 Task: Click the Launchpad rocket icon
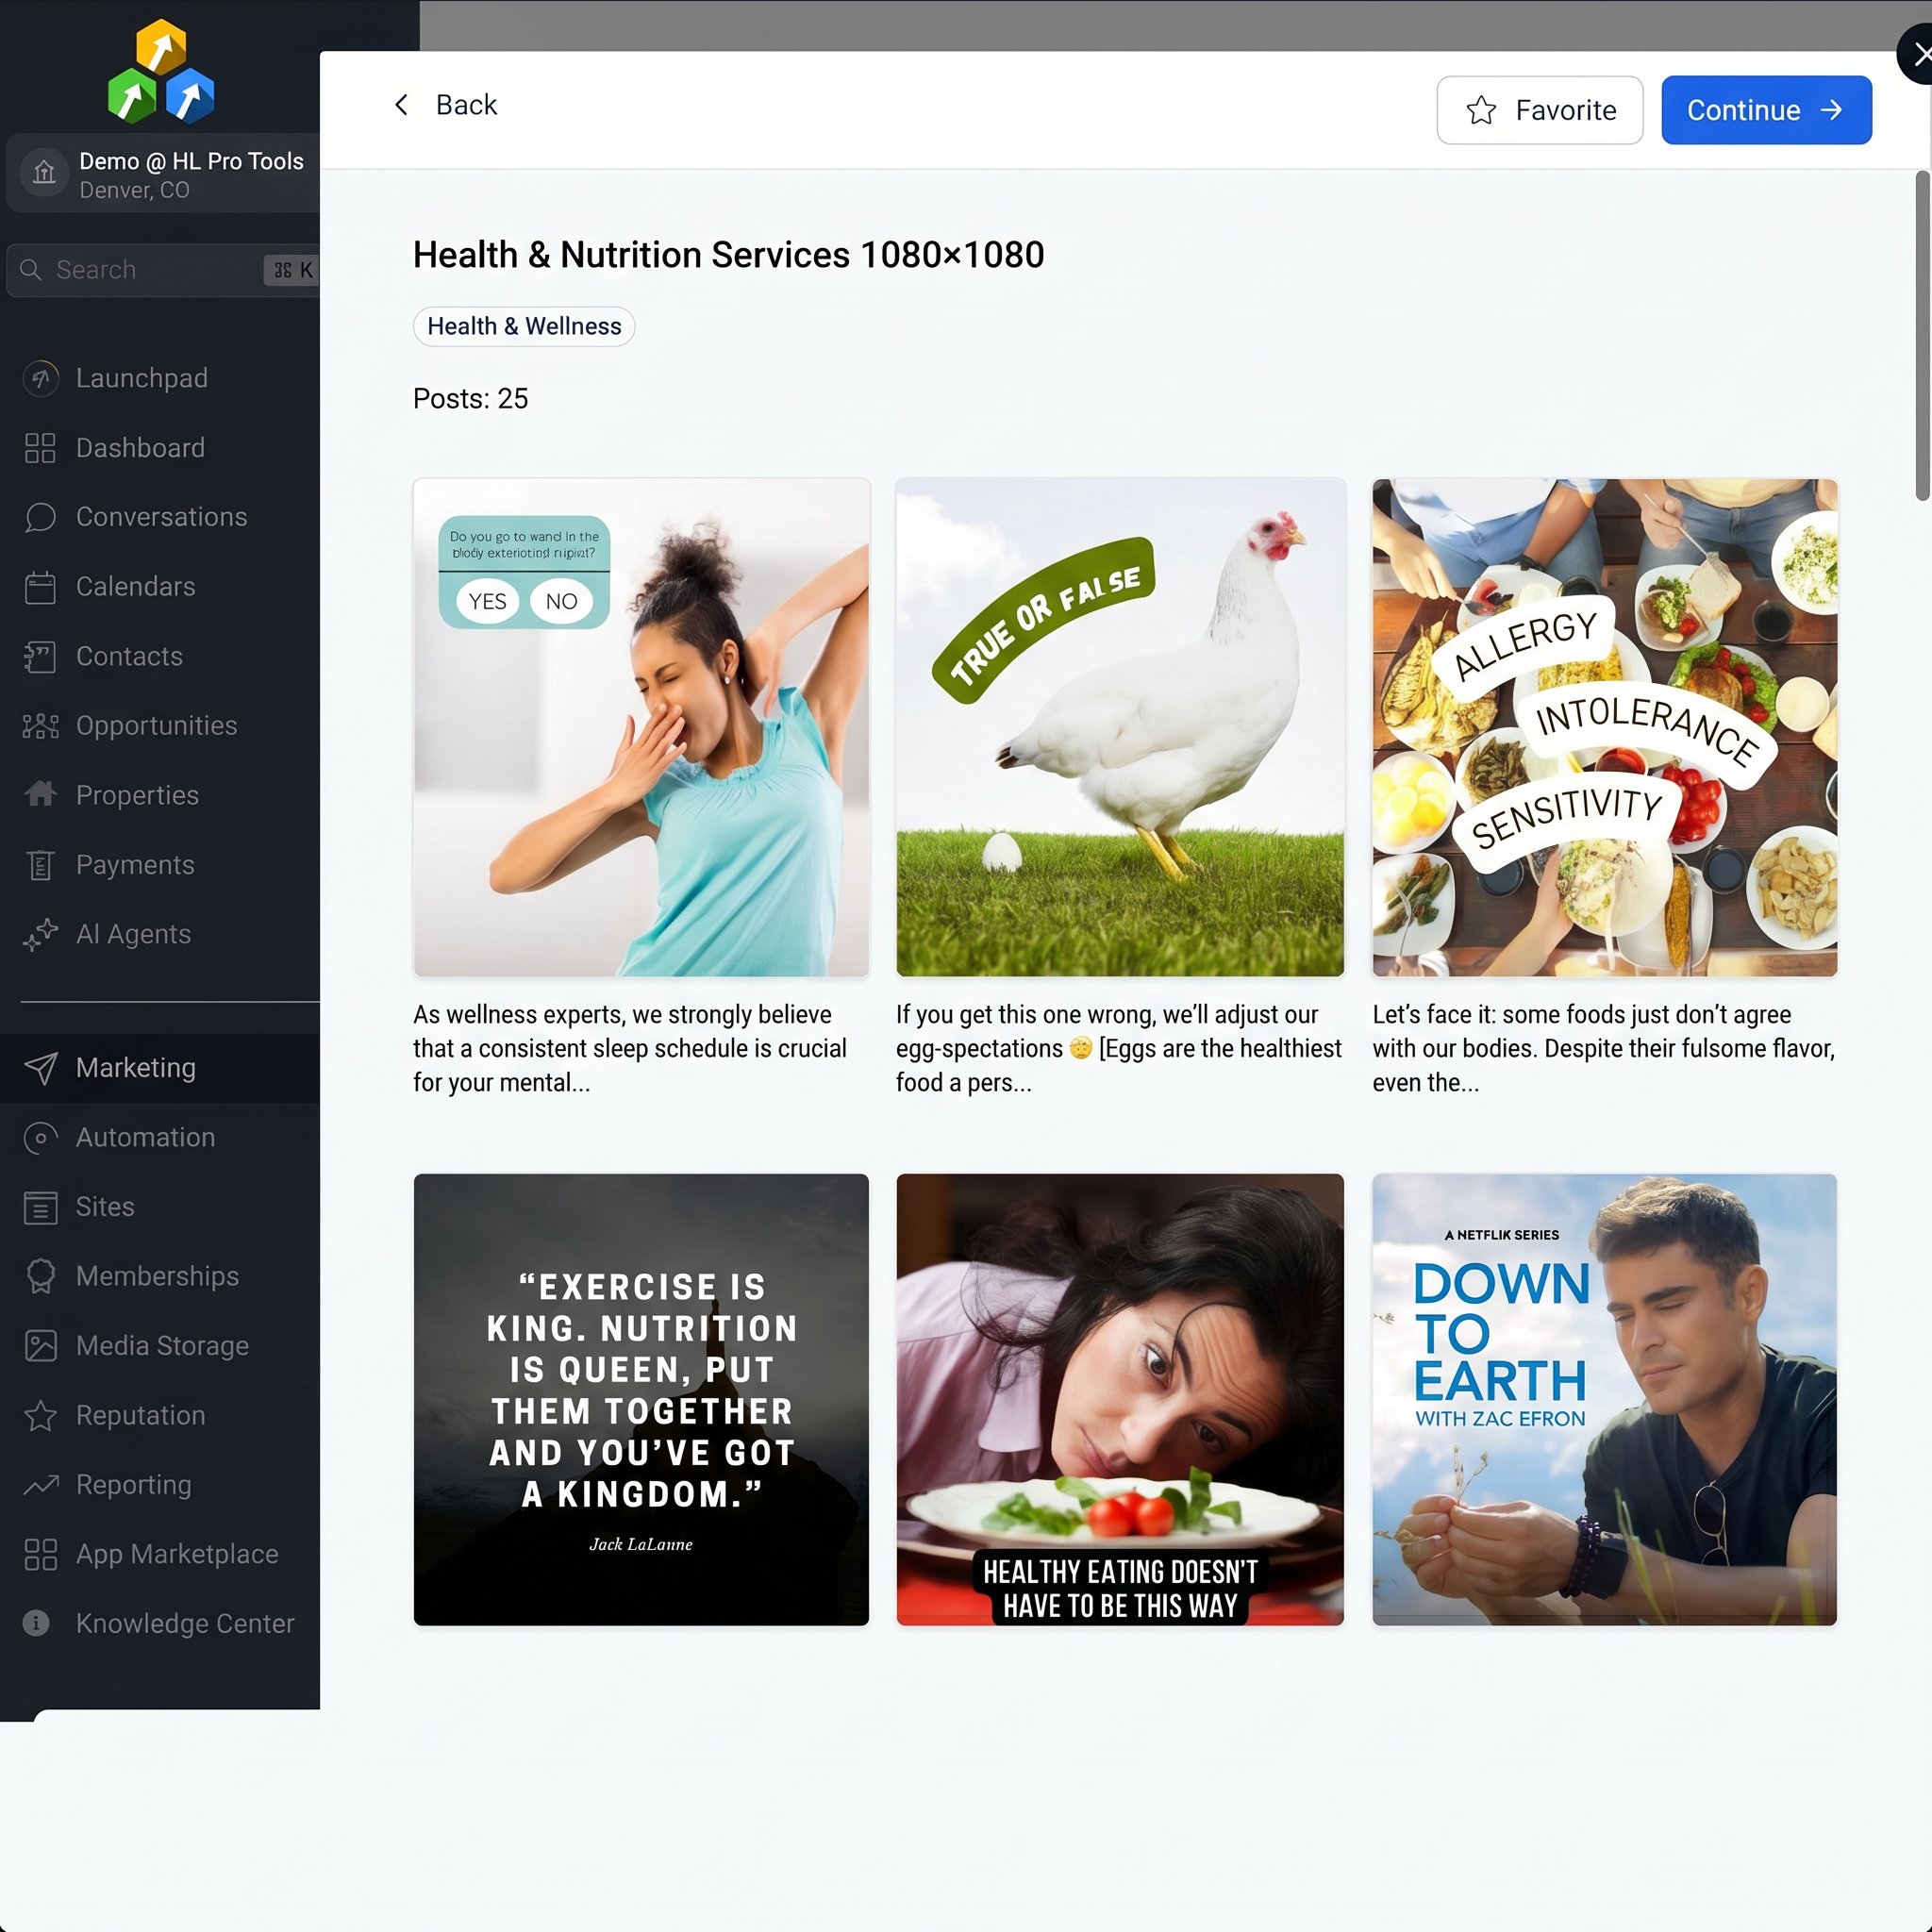40,378
